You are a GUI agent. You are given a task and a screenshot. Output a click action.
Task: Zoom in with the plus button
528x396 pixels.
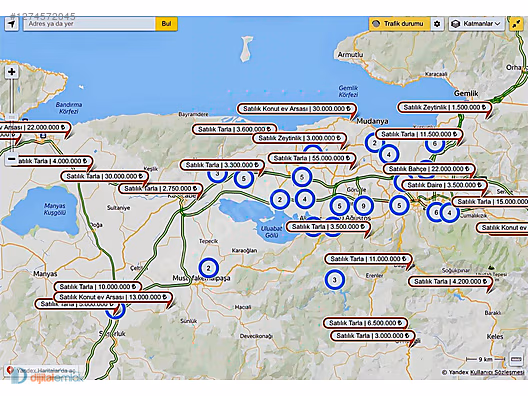point(12,72)
